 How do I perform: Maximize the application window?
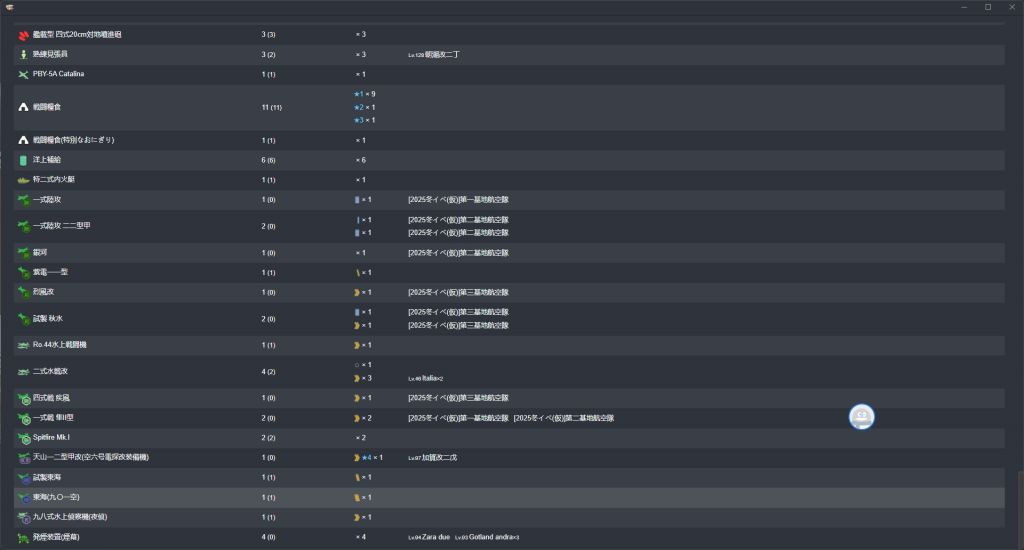pos(988,7)
